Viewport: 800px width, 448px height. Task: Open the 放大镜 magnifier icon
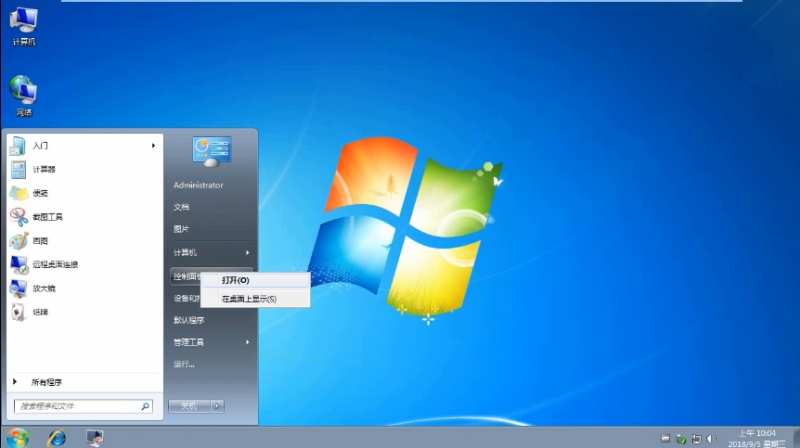18,288
